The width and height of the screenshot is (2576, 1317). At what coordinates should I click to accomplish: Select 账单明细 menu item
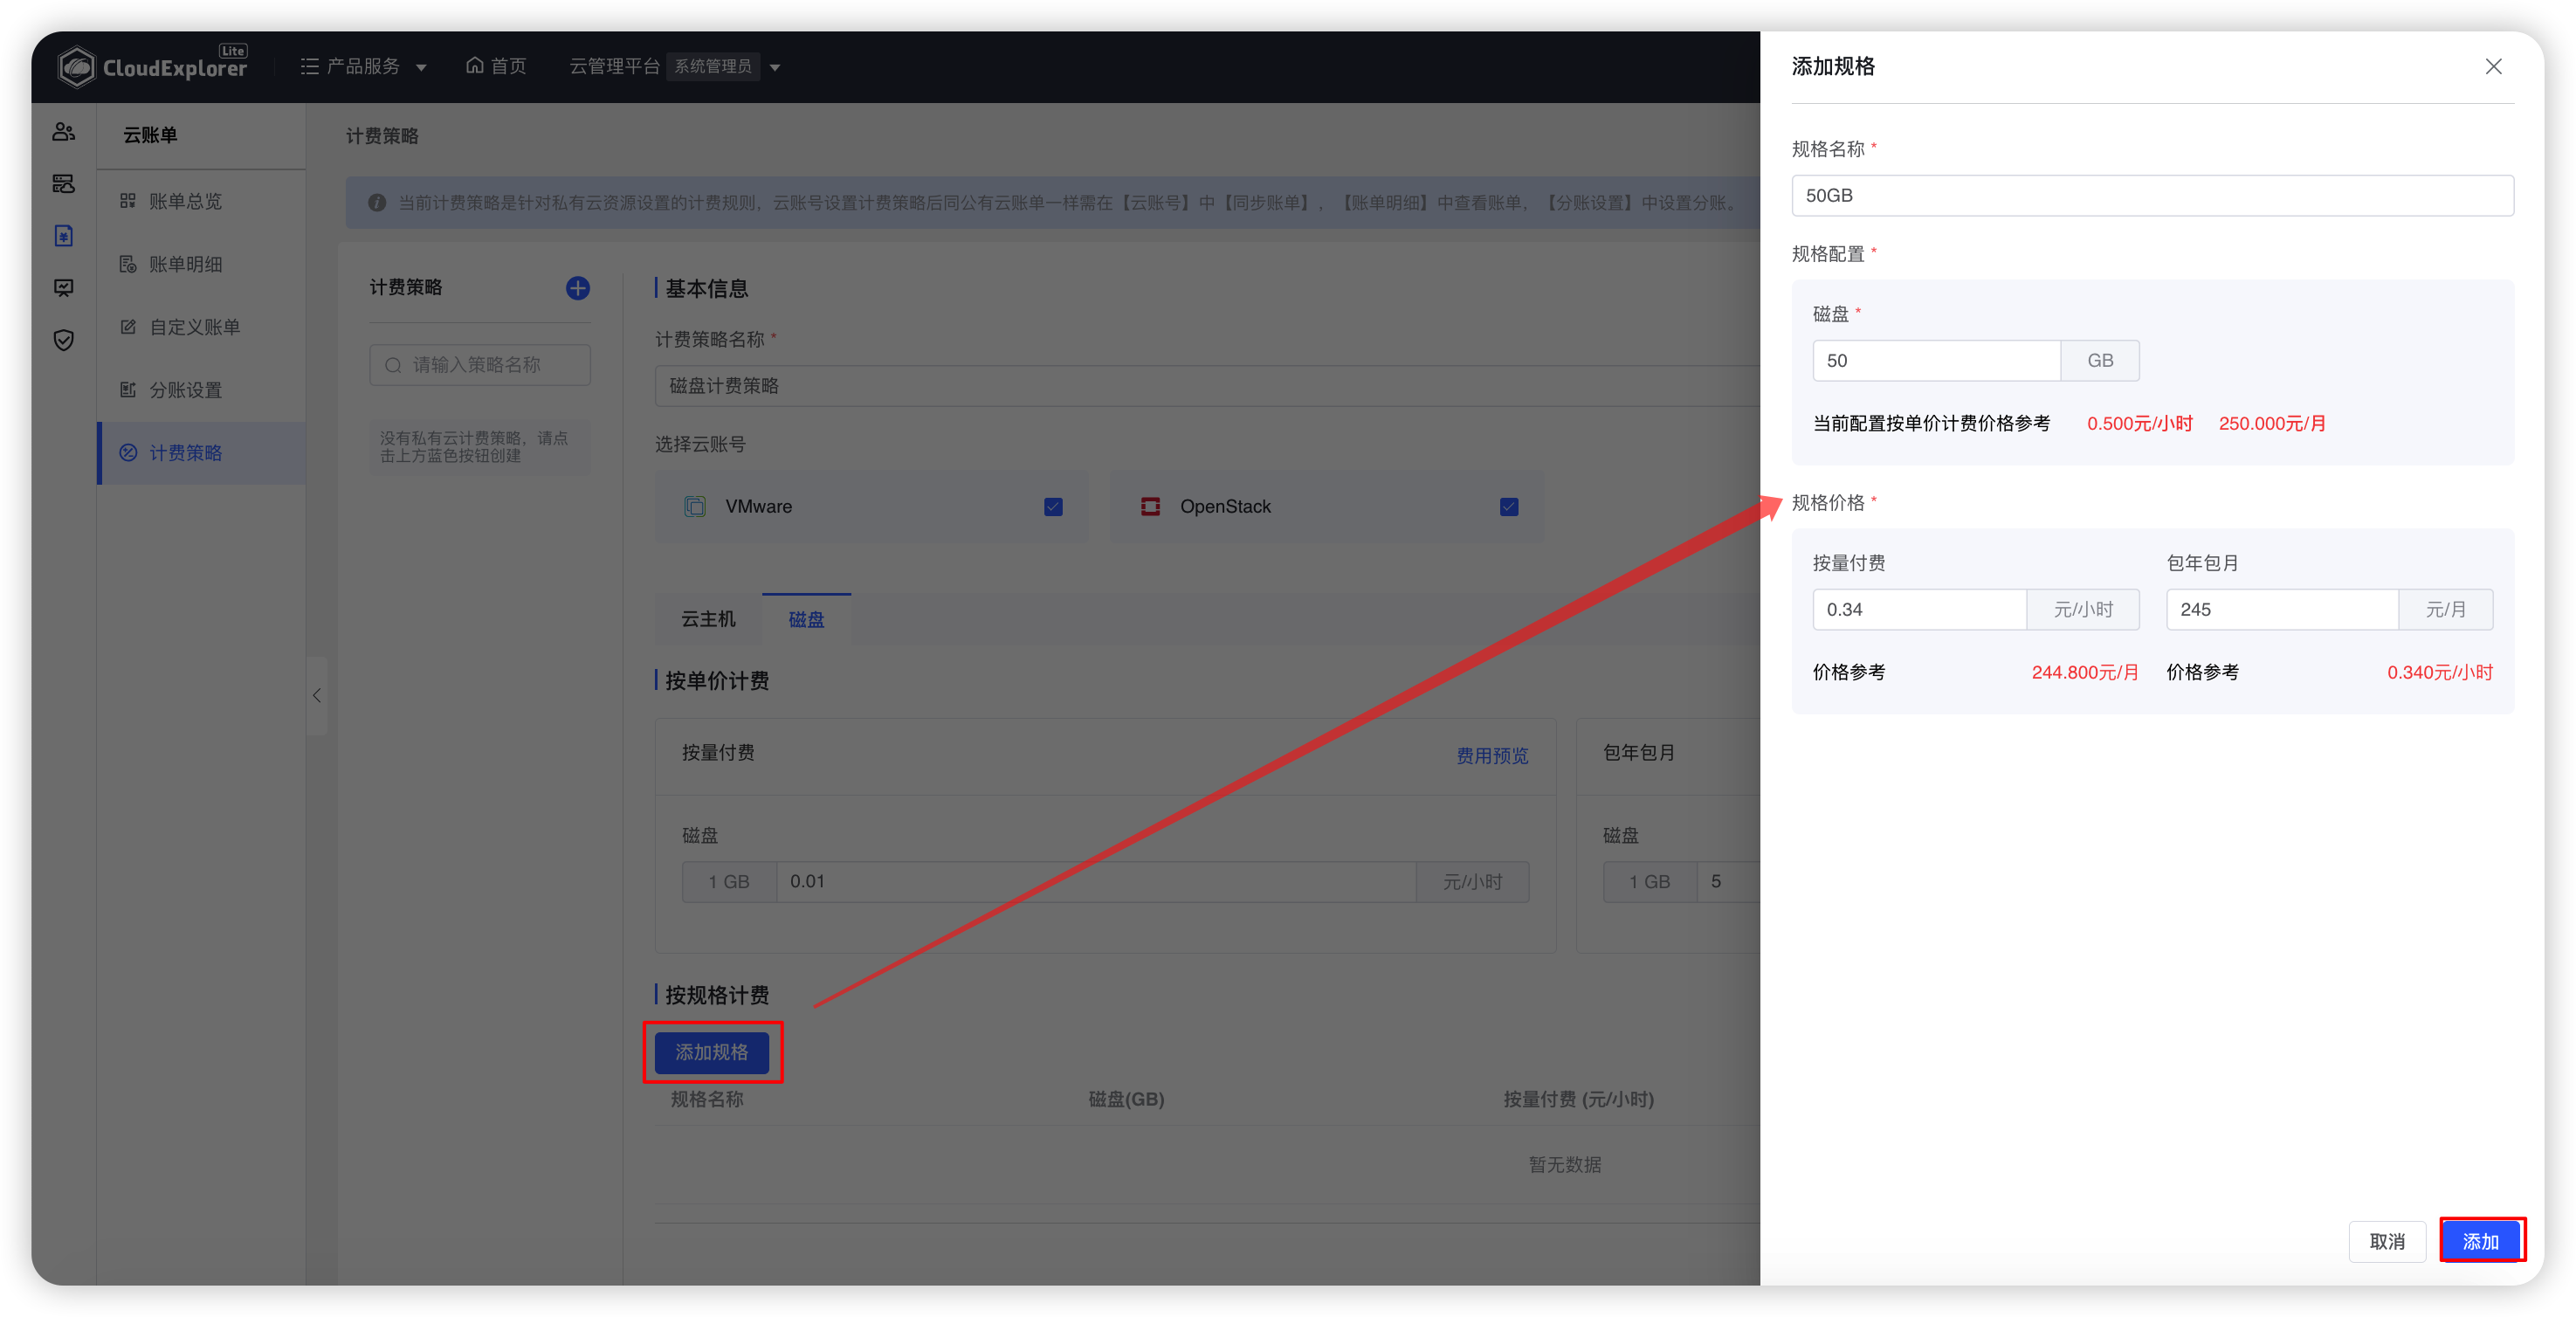[201, 264]
